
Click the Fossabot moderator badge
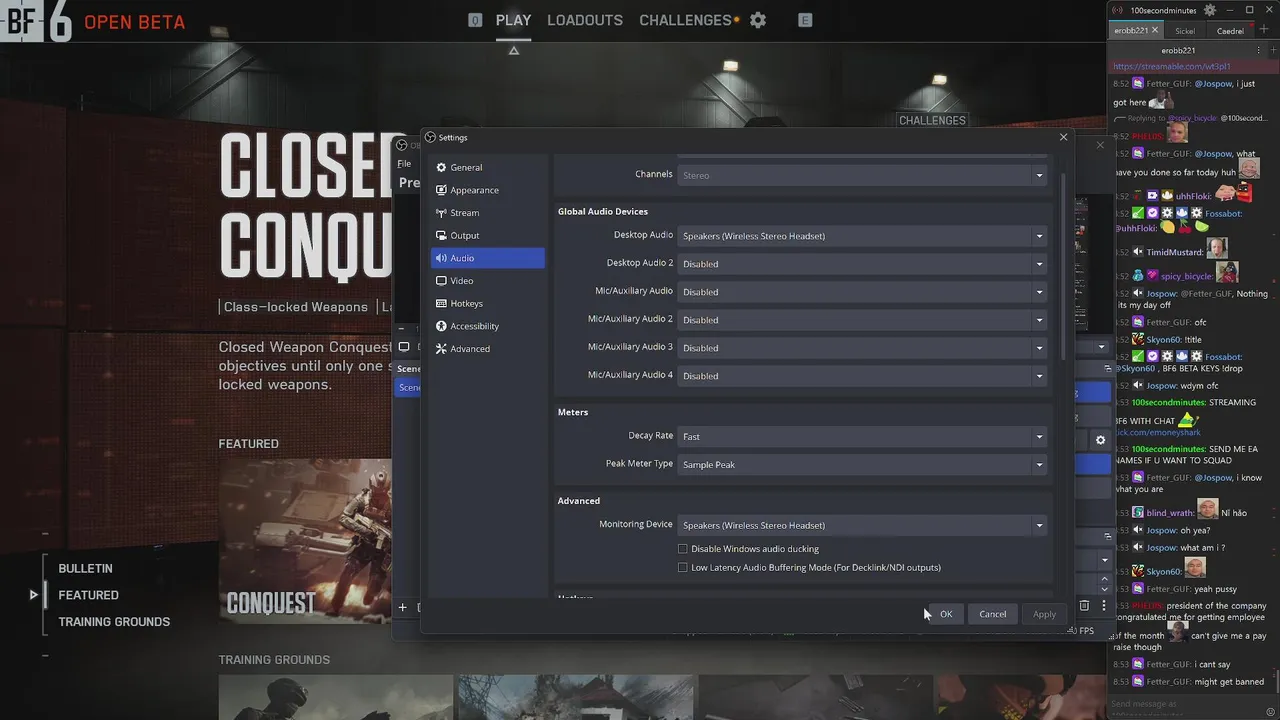coord(1138,213)
